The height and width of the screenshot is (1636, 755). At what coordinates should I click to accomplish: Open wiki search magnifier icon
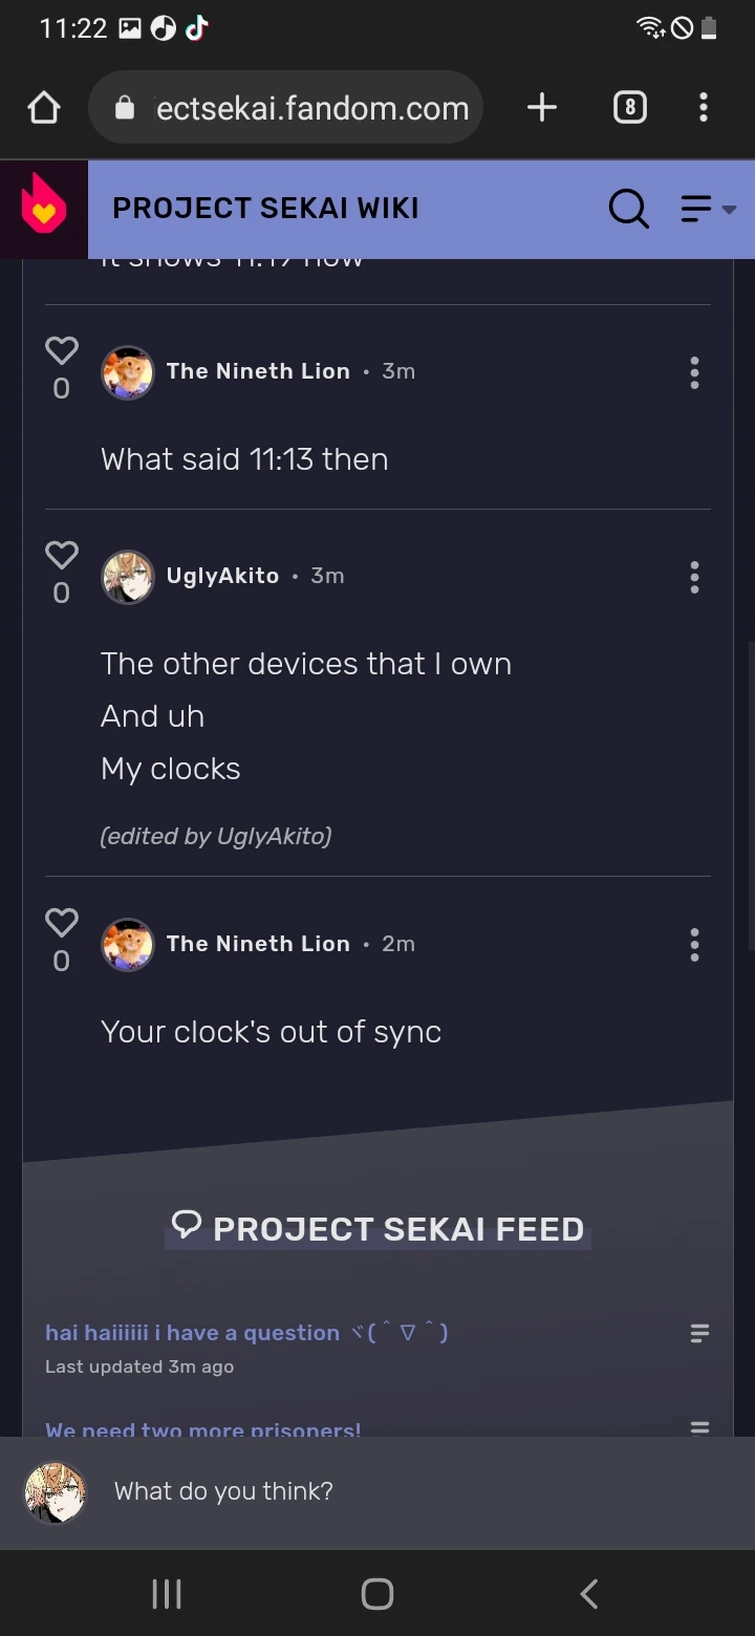(628, 208)
